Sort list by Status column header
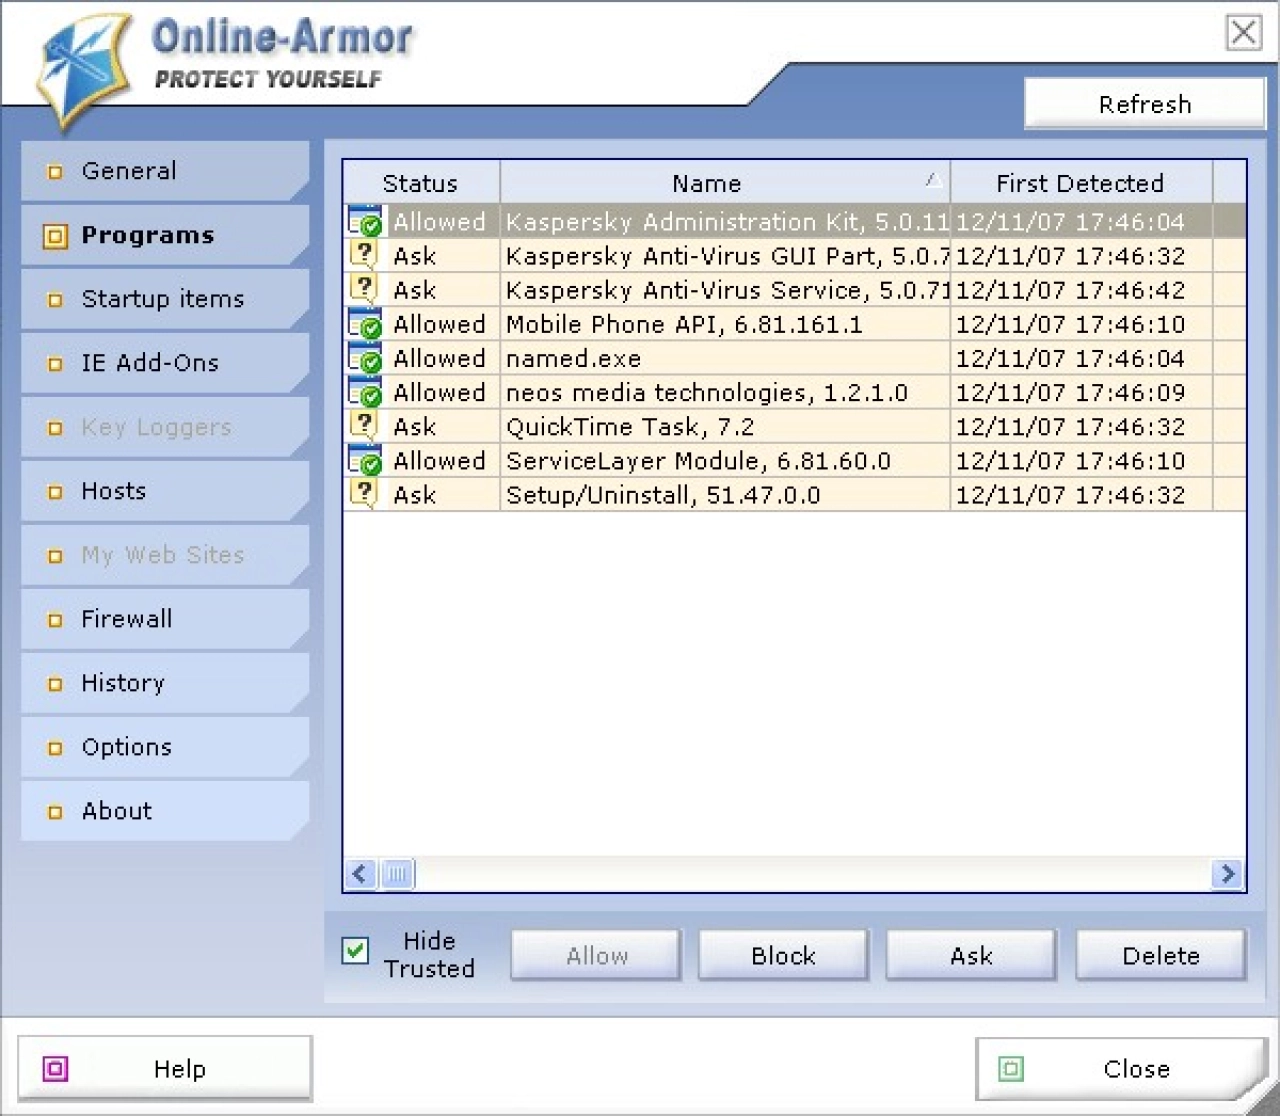The height and width of the screenshot is (1116, 1280). [x=421, y=183]
